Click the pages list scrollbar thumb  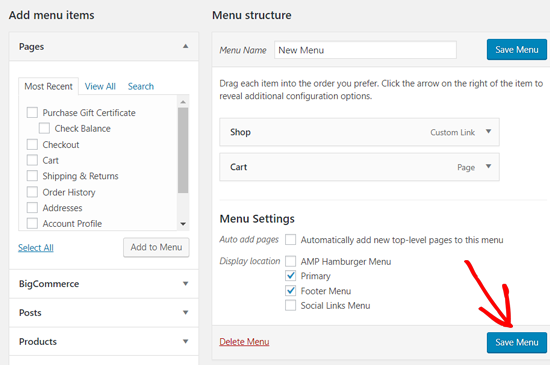click(x=183, y=150)
